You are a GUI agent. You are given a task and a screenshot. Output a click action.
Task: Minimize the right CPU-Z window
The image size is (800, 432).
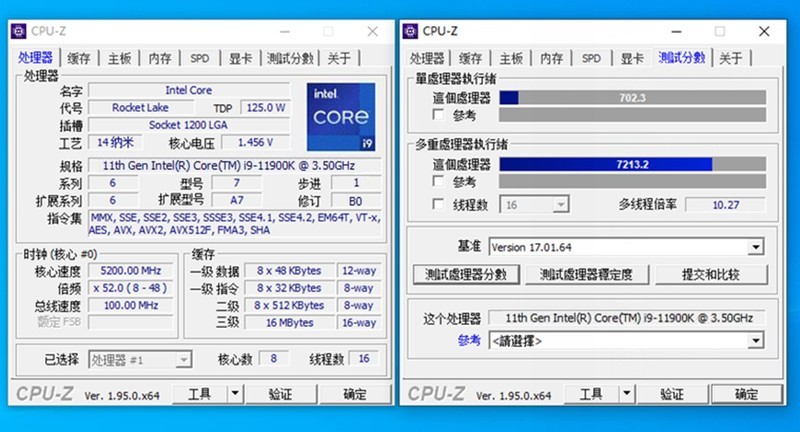click(677, 32)
